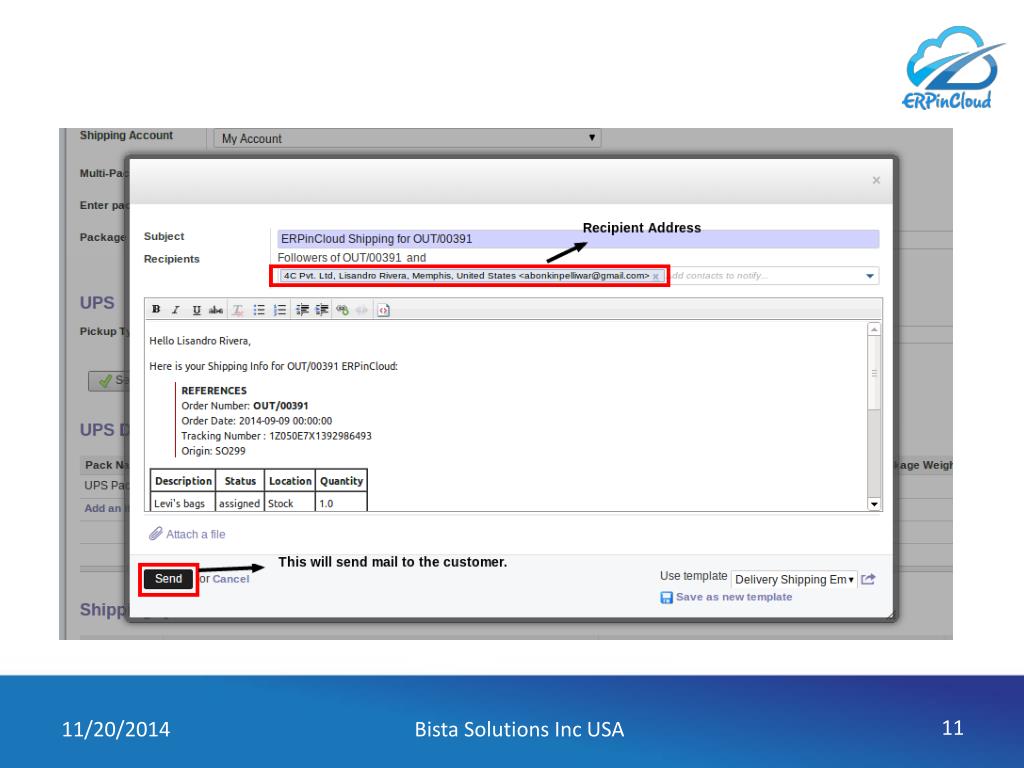Screen dimensions: 1024x768
Task: Click Save as new template
Action: (734, 597)
